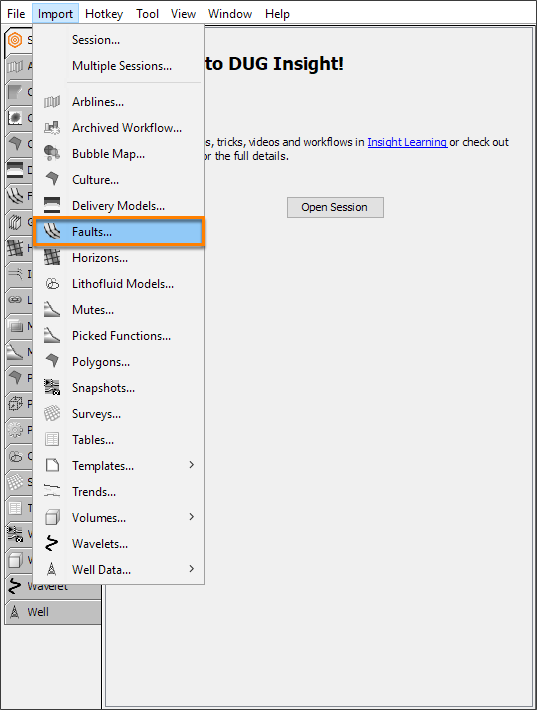Image resolution: width=537 pixels, height=710 pixels.
Task: Expand the Volumes submenu arrow
Action: [x=192, y=517]
